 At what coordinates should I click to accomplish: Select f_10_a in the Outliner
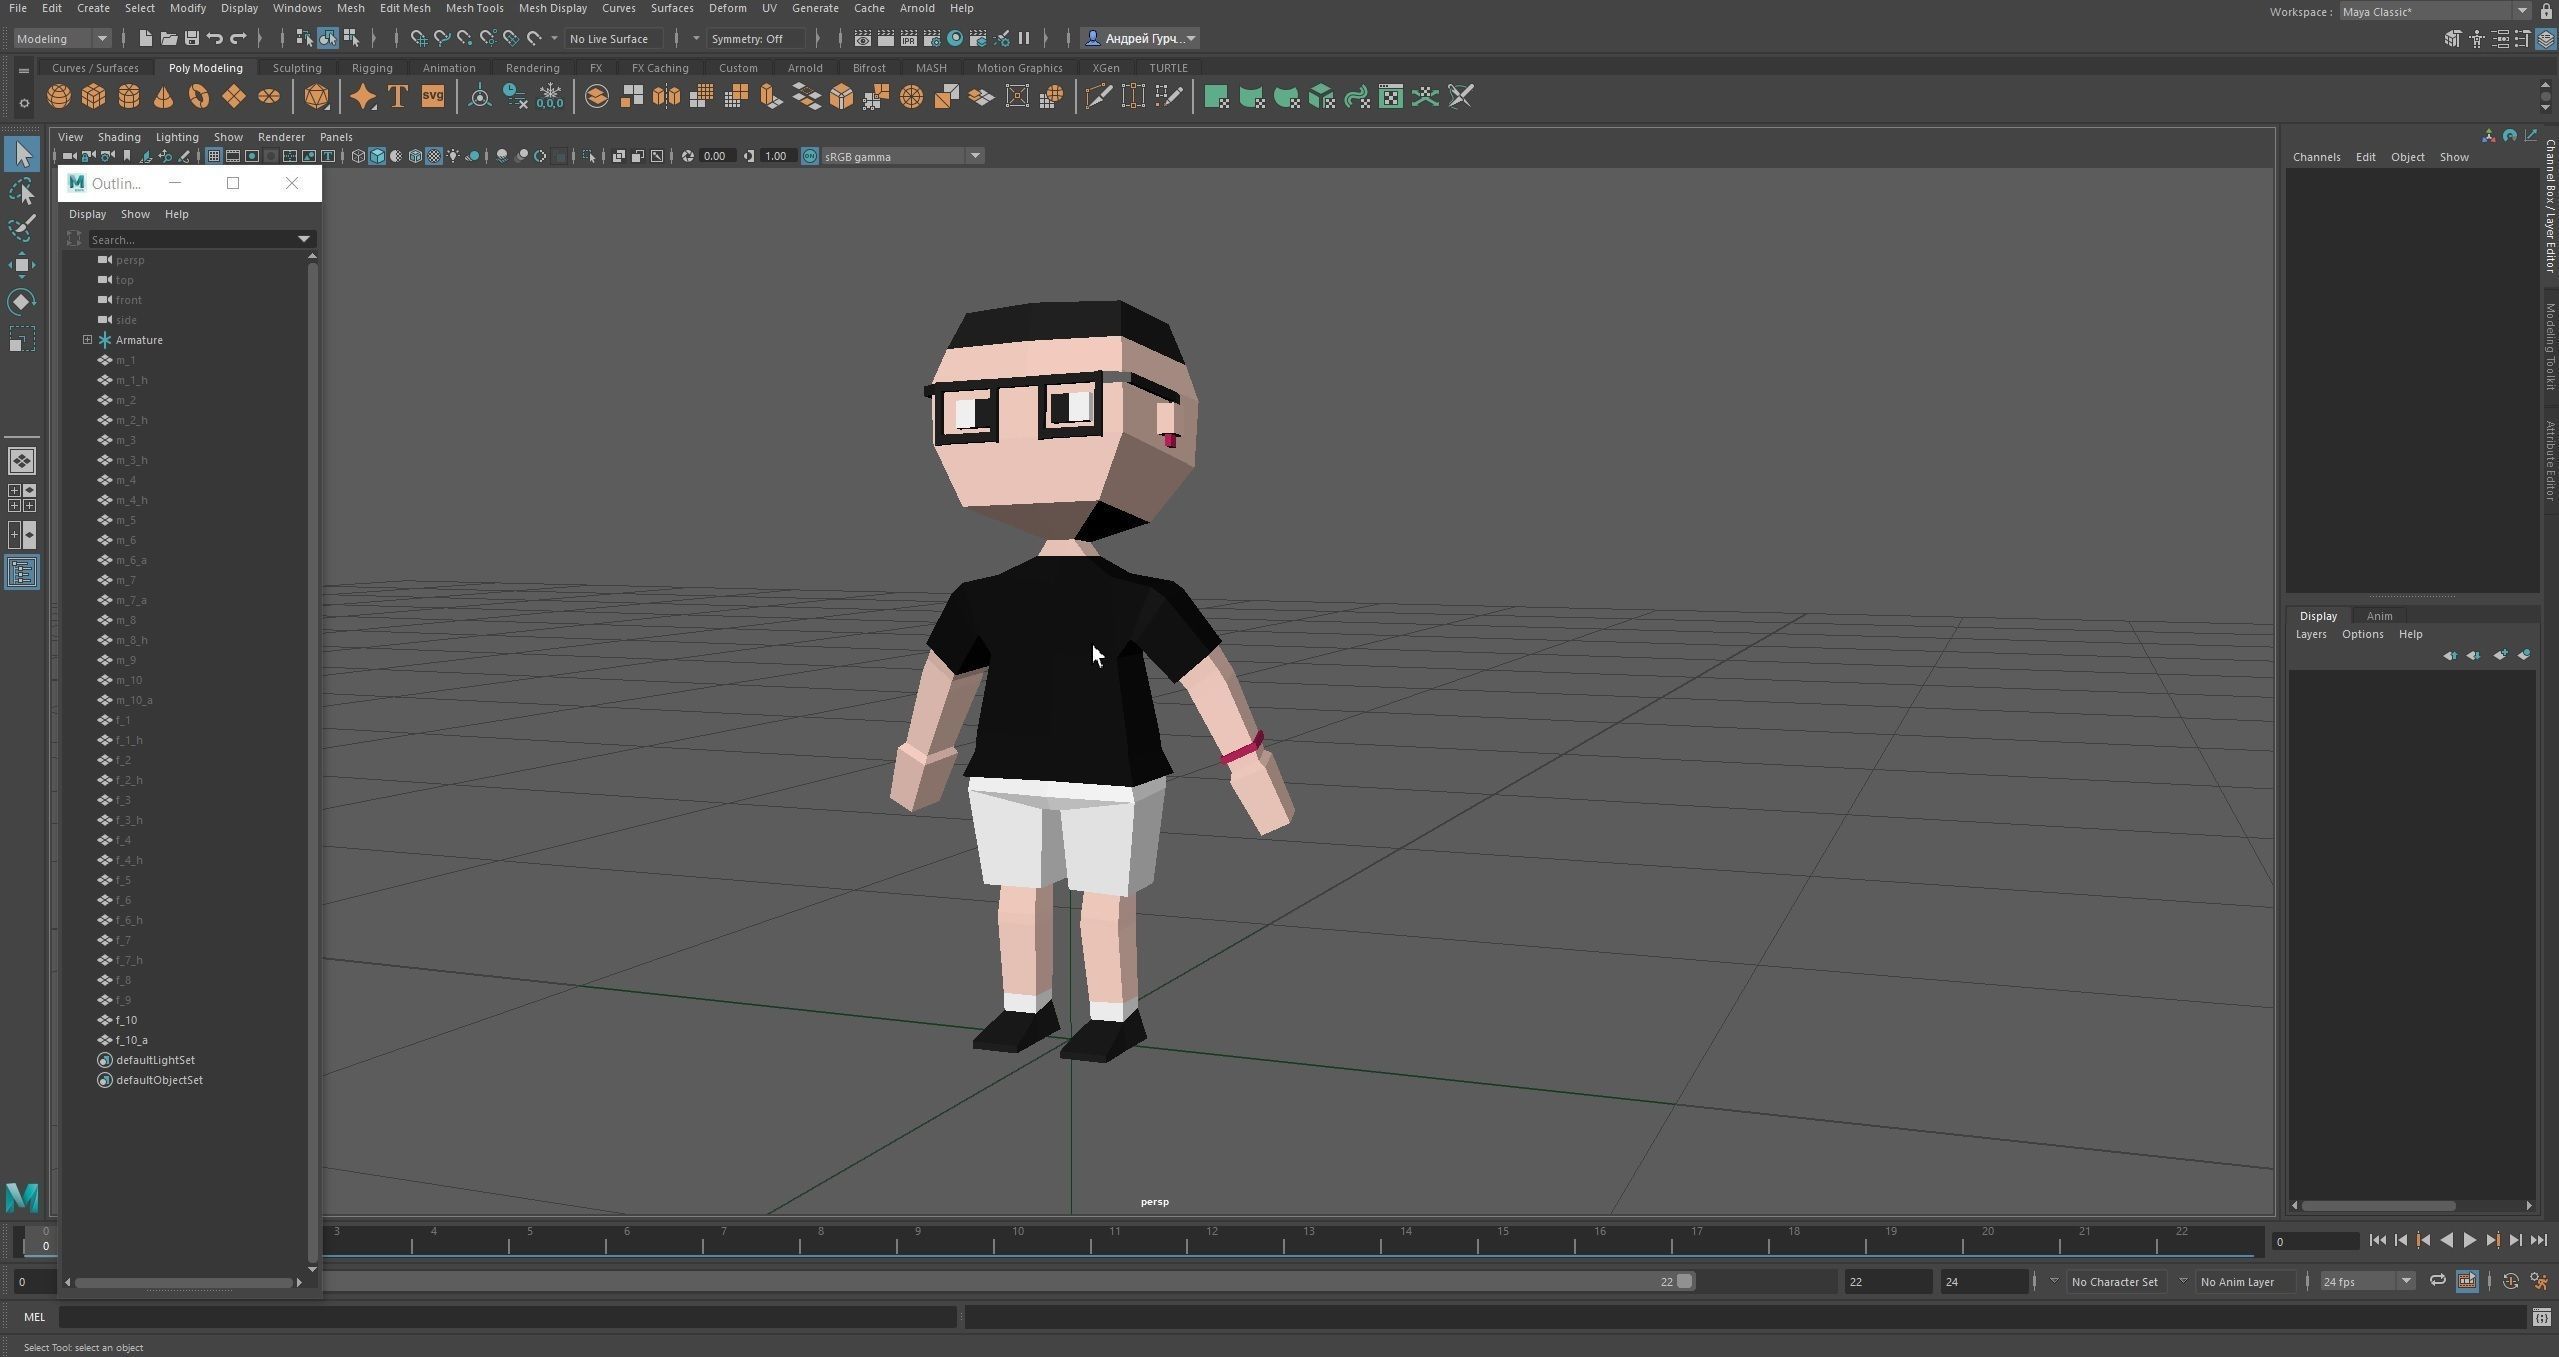132,1040
